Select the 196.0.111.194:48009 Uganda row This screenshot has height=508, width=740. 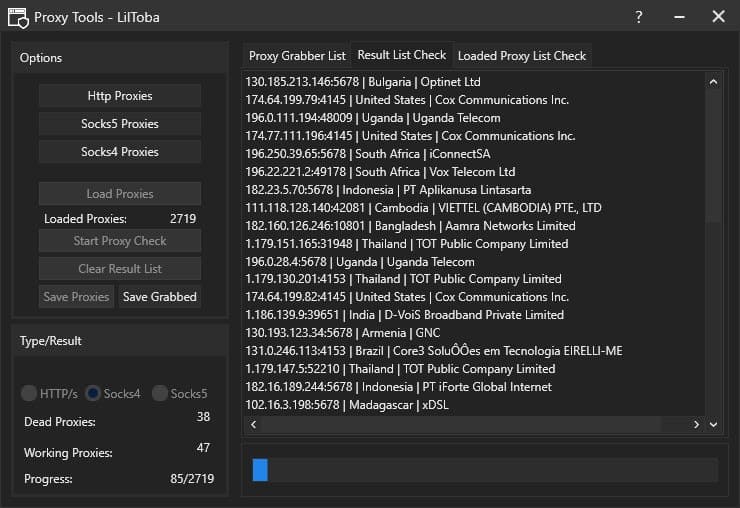pyautogui.click(x=474, y=118)
